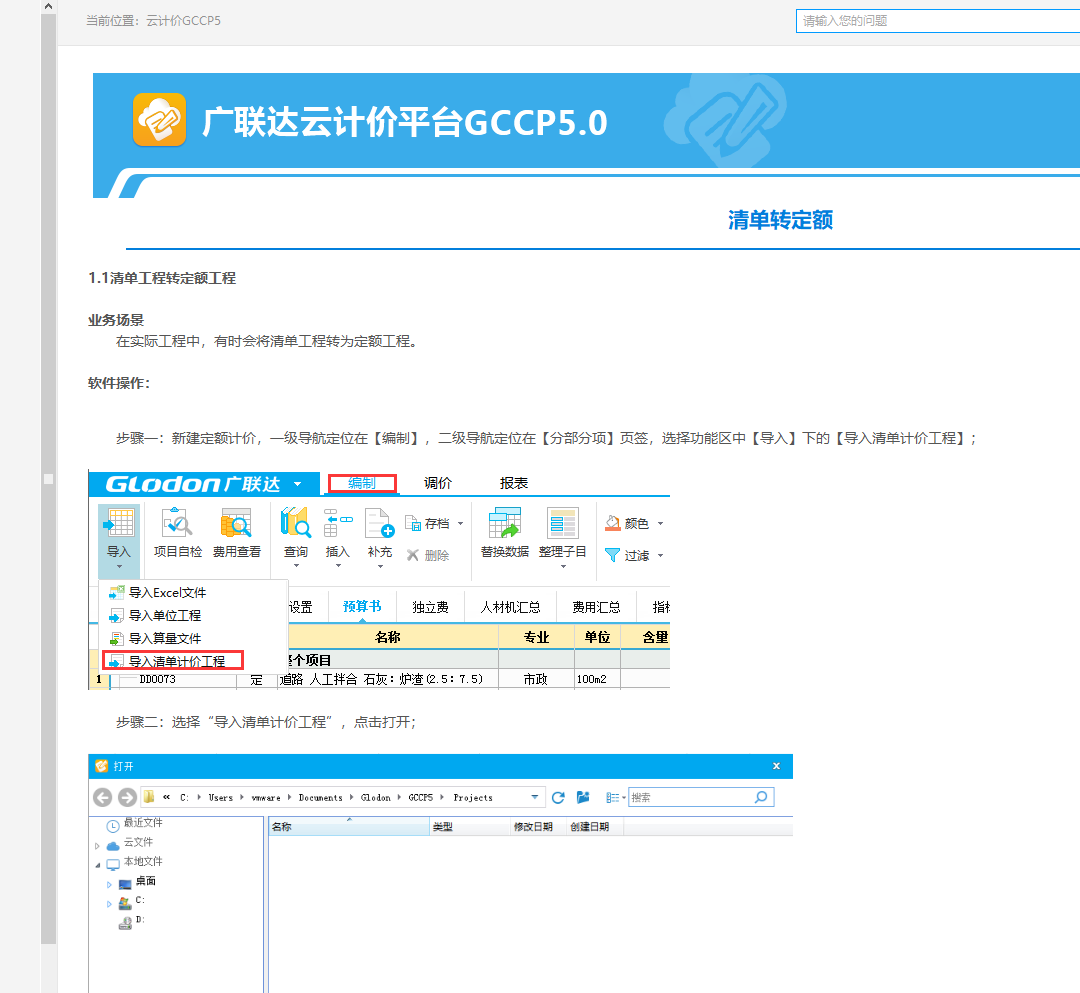Click the Glodon segment in the path bar

click(x=375, y=797)
